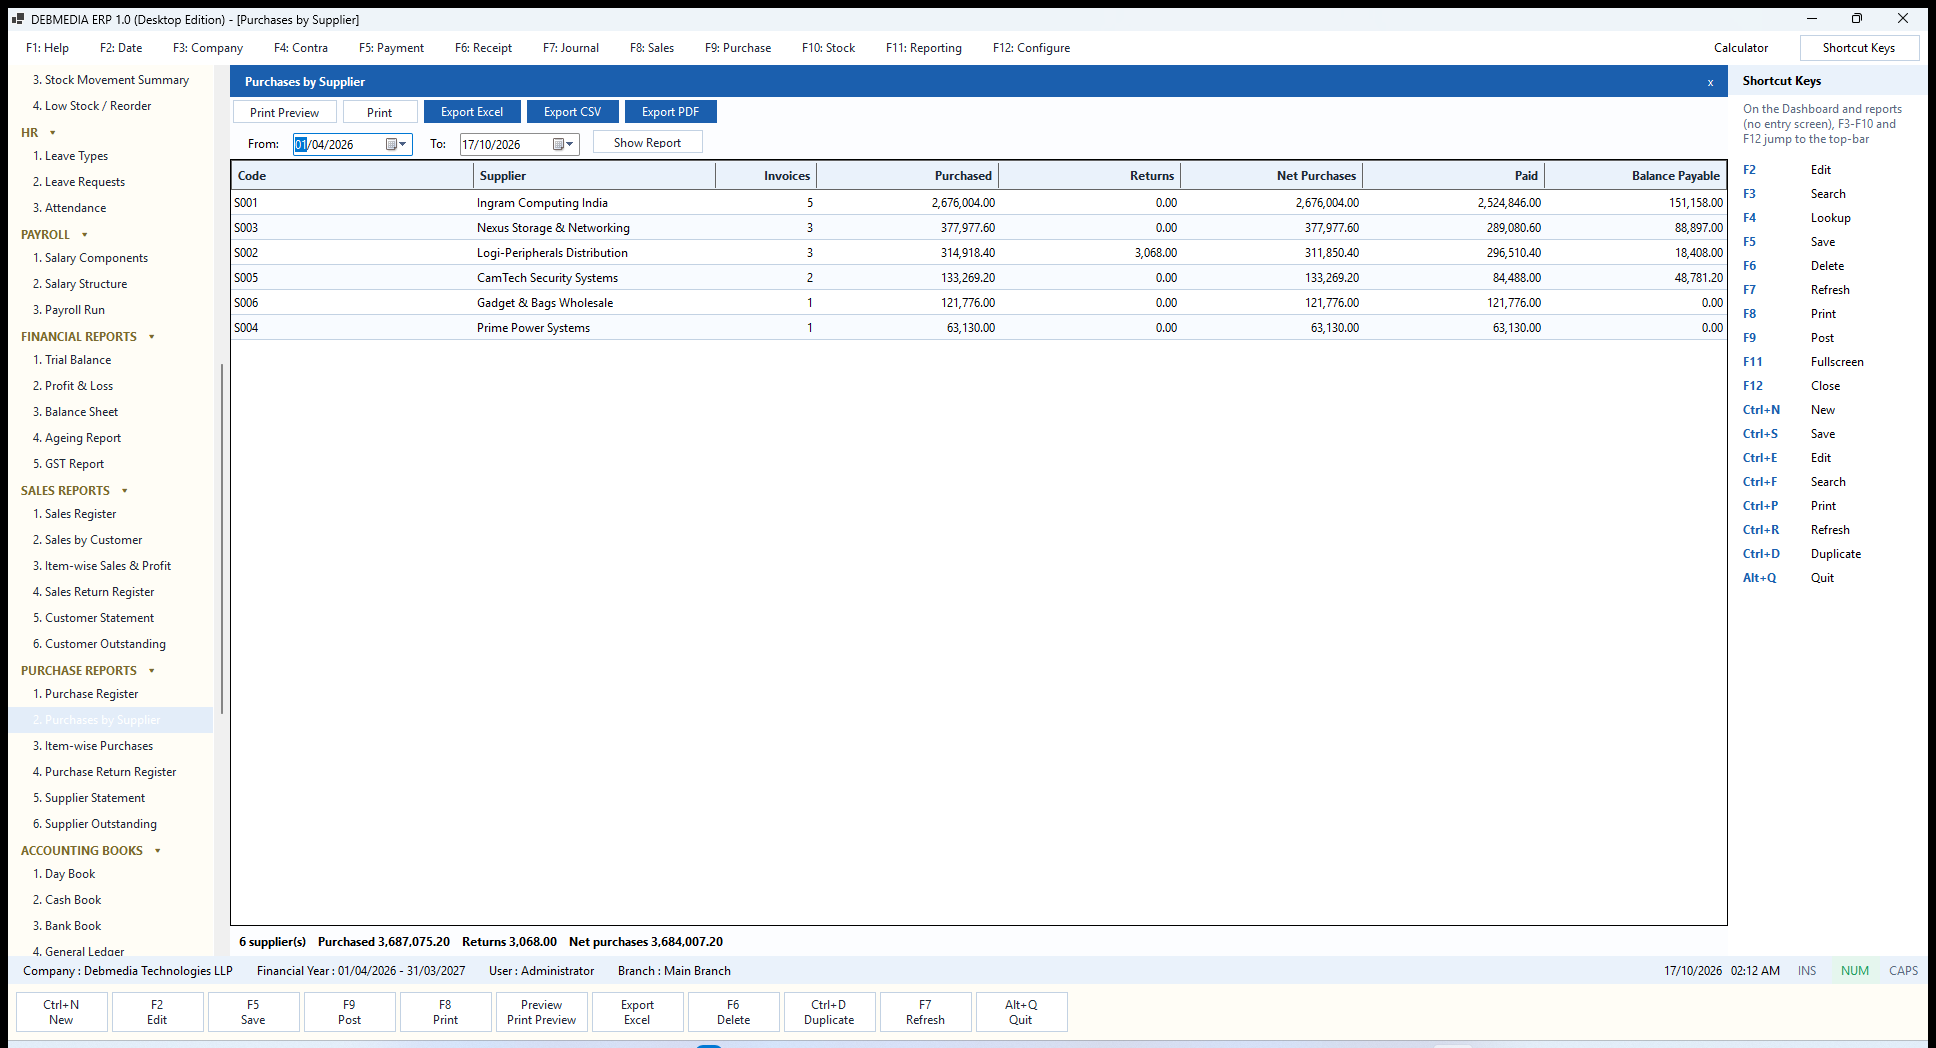Open Profit & Loss report
The height and width of the screenshot is (1048, 1936).
pyautogui.click(x=73, y=386)
